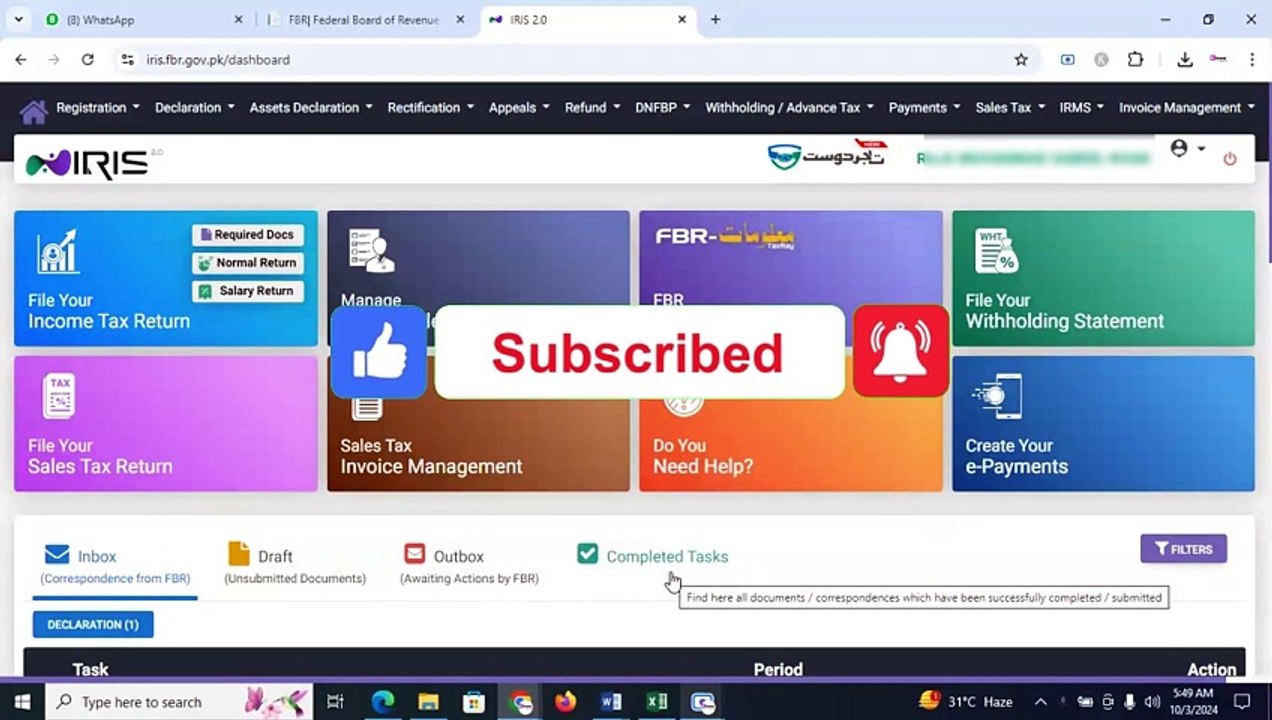Show hidden system tray icons

click(1040, 702)
